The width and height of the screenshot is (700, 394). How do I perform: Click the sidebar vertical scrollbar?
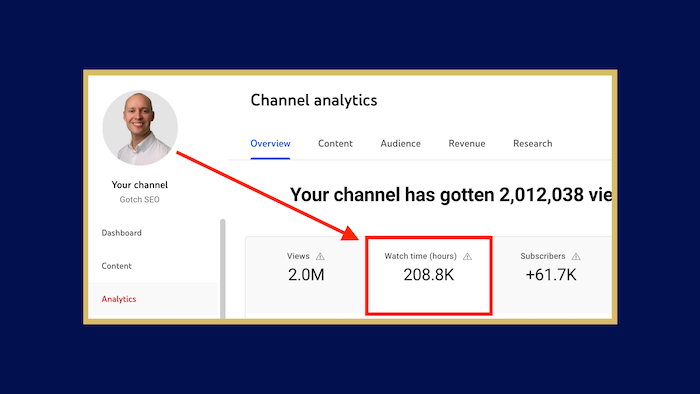[x=223, y=269]
